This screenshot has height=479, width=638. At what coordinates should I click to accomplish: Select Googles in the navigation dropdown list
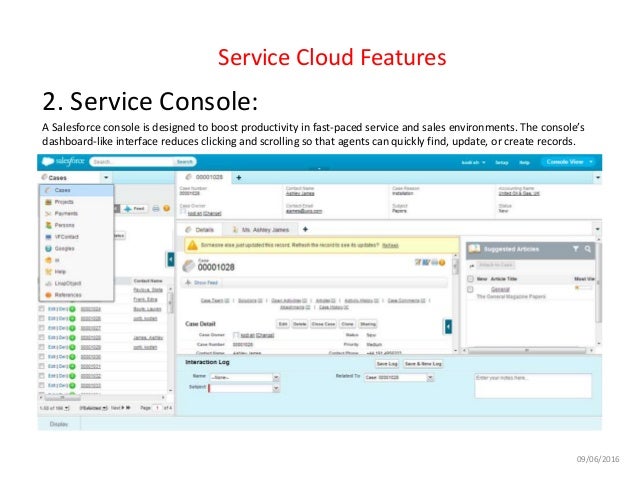click(76, 248)
